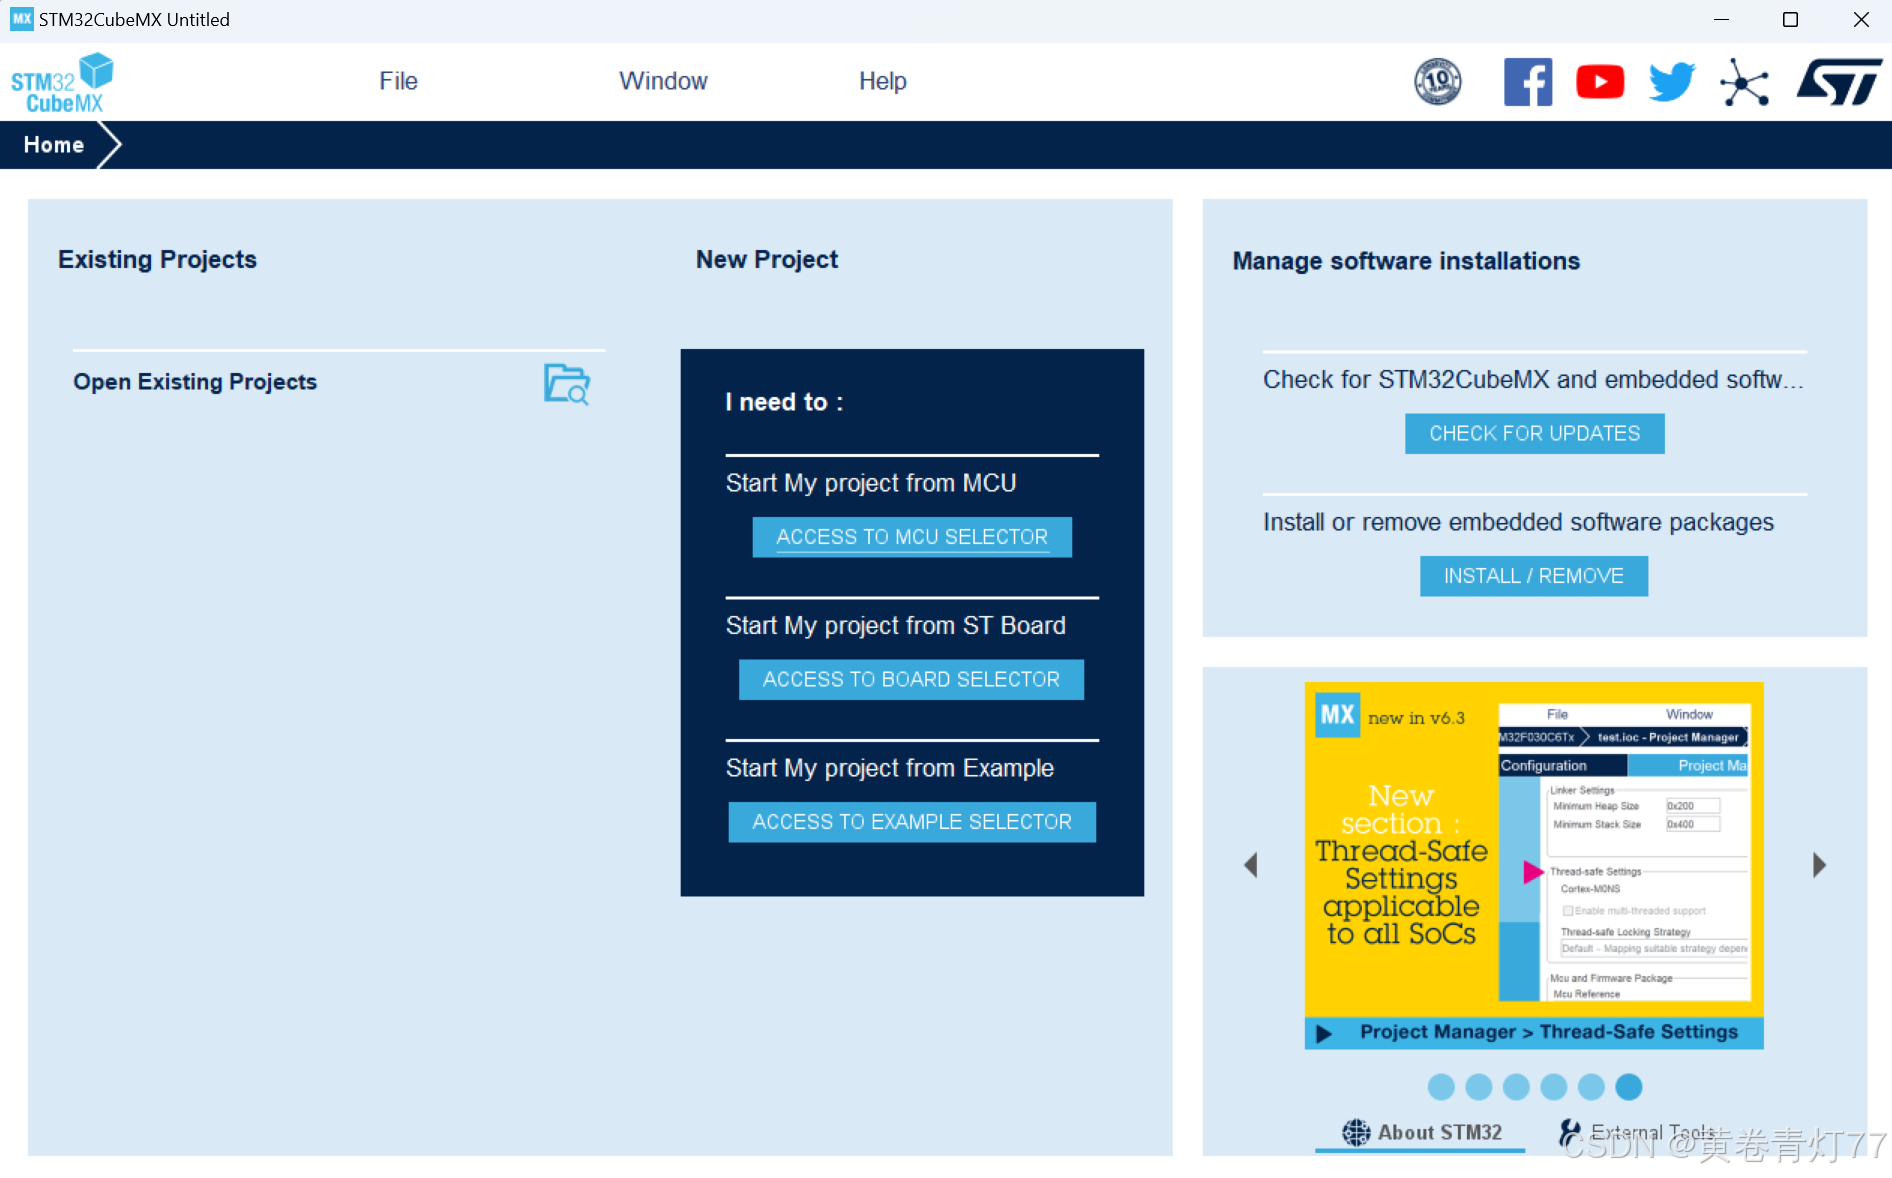Maximize the STM32CubeMX window

1790,19
